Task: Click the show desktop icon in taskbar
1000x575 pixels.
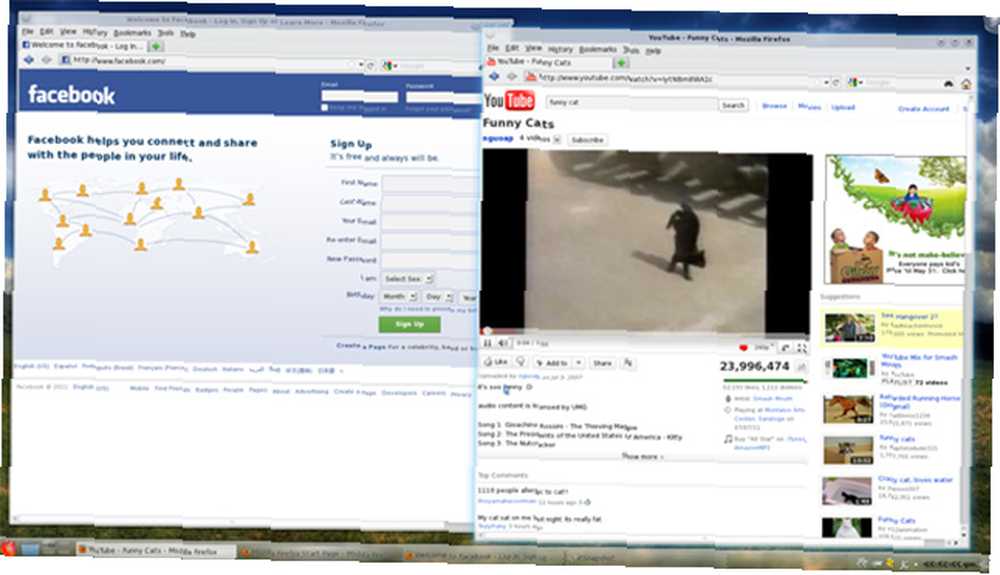Action: [29, 548]
